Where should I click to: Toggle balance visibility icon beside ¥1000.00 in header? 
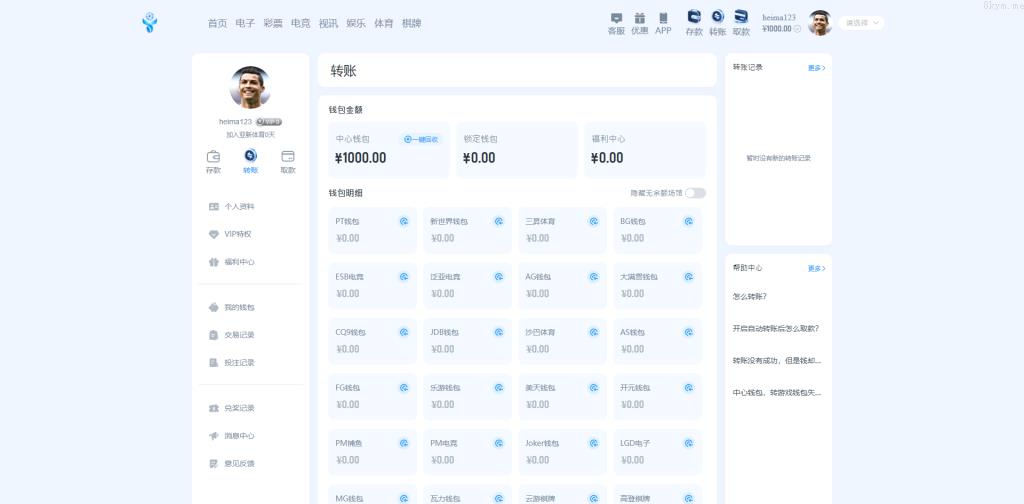pos(798,29)
